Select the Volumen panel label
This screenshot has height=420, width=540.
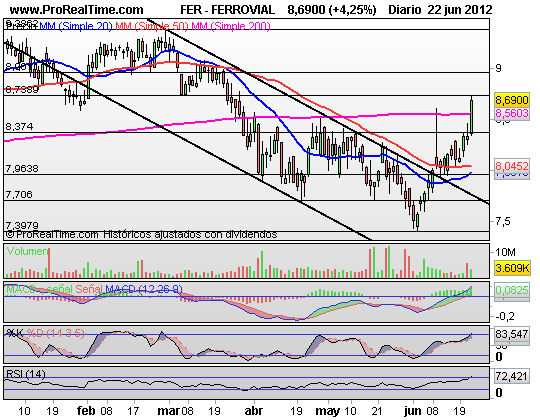pos(27,251)
